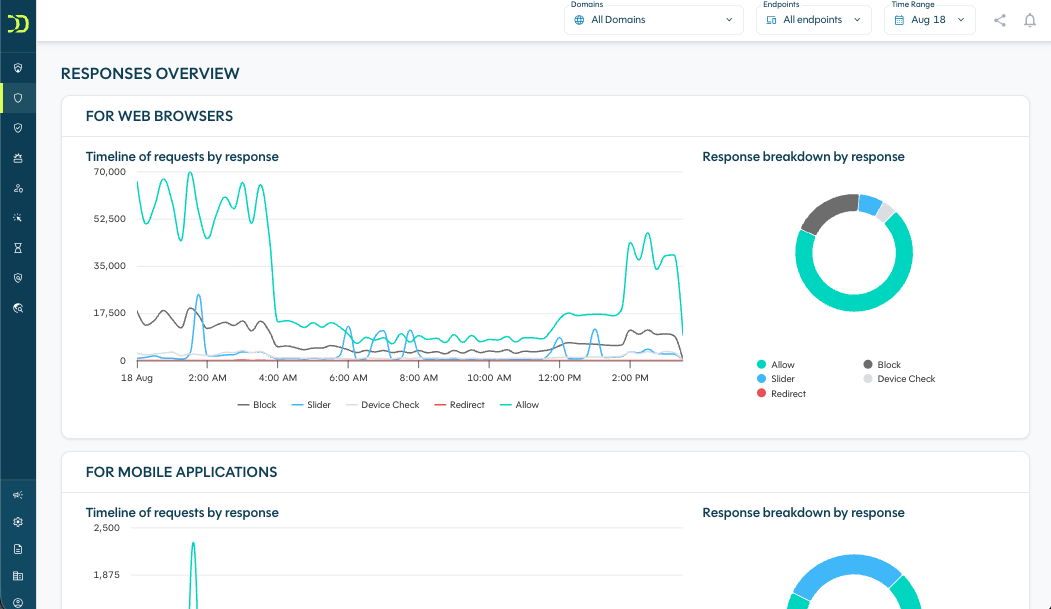Open the settings gear in sidebar
This screenshot has height=609, width=1051.
coord(18,522)
